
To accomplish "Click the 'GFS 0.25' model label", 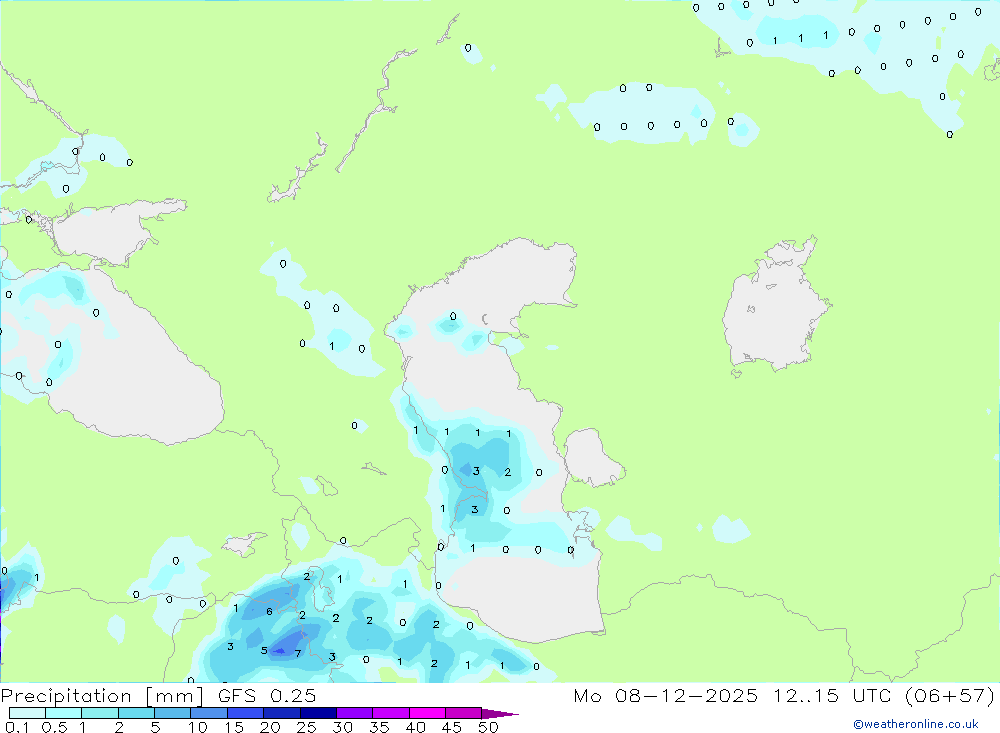I will coord(267,695).
